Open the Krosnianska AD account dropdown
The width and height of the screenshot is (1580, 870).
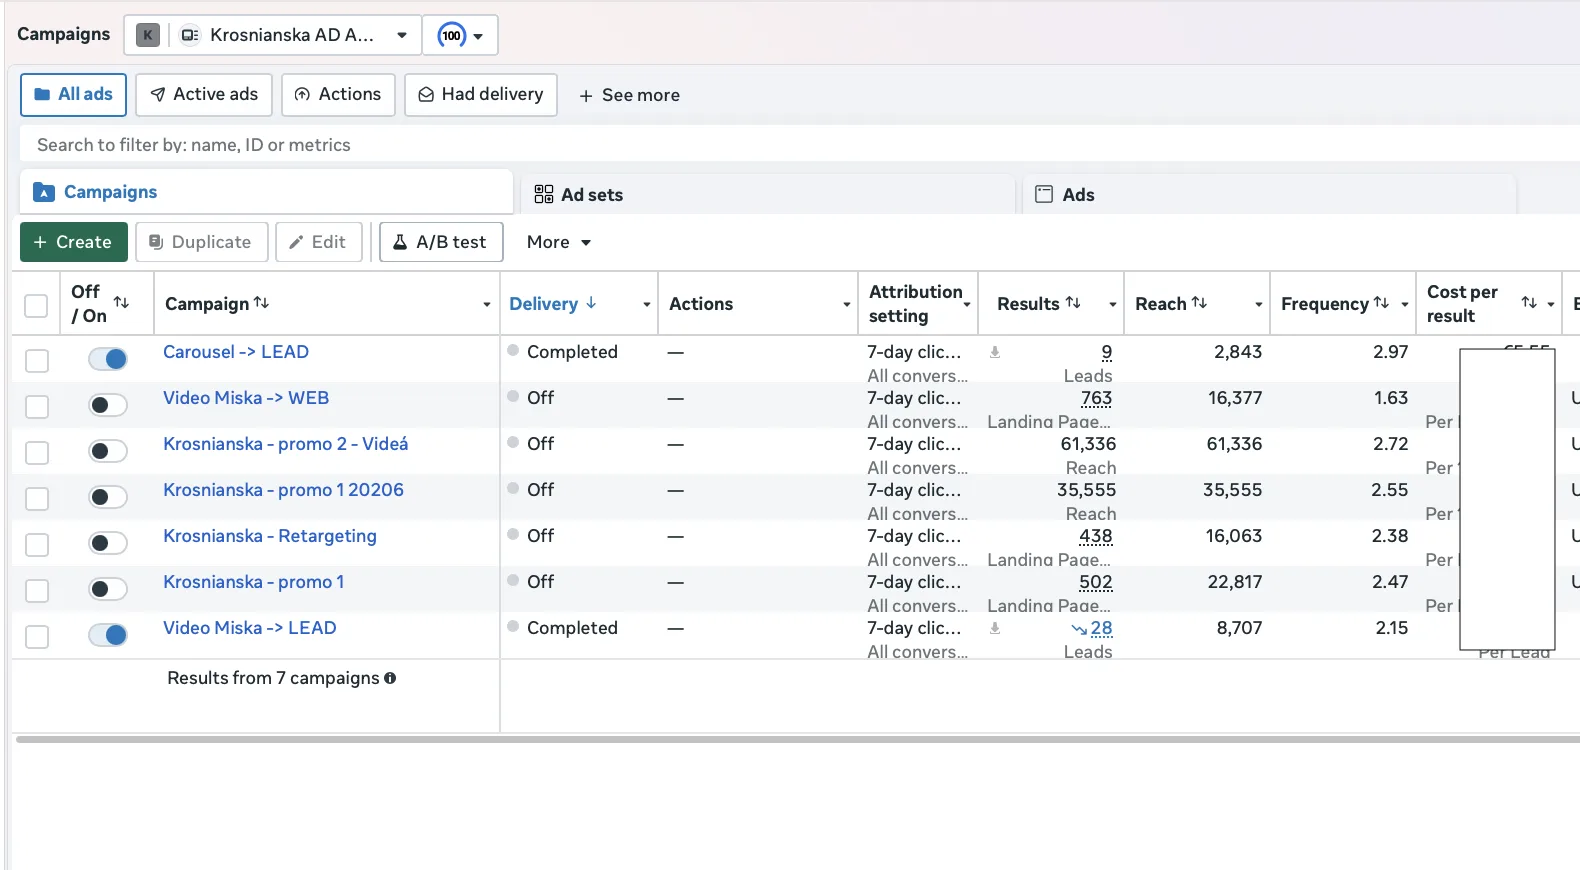(x=402, y=35)
